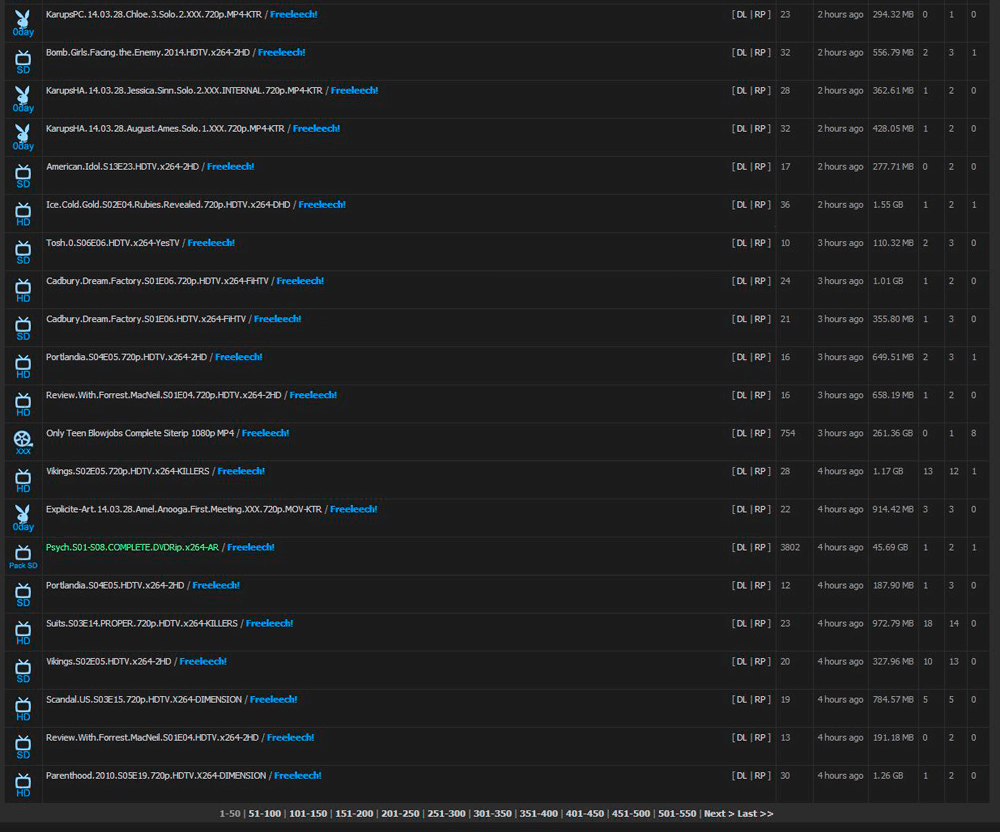Viewport: 1000px width, 832px height.
Task: Open Parenthood.2010.S05E19.720p torrent link
Action: 156,775
